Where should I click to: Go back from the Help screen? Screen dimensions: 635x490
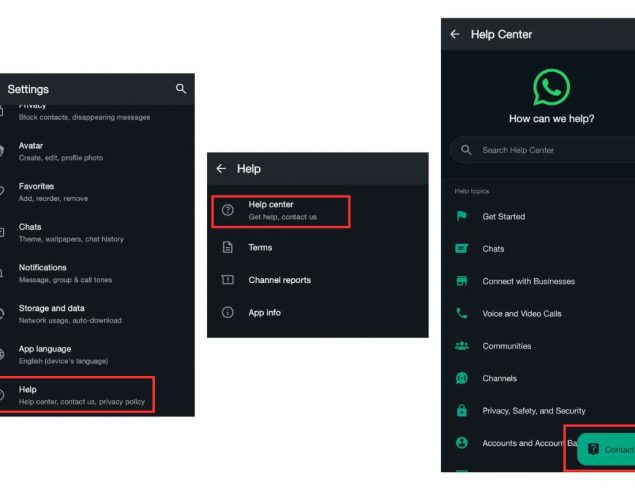pyautogui.click(x=221, y=168)
